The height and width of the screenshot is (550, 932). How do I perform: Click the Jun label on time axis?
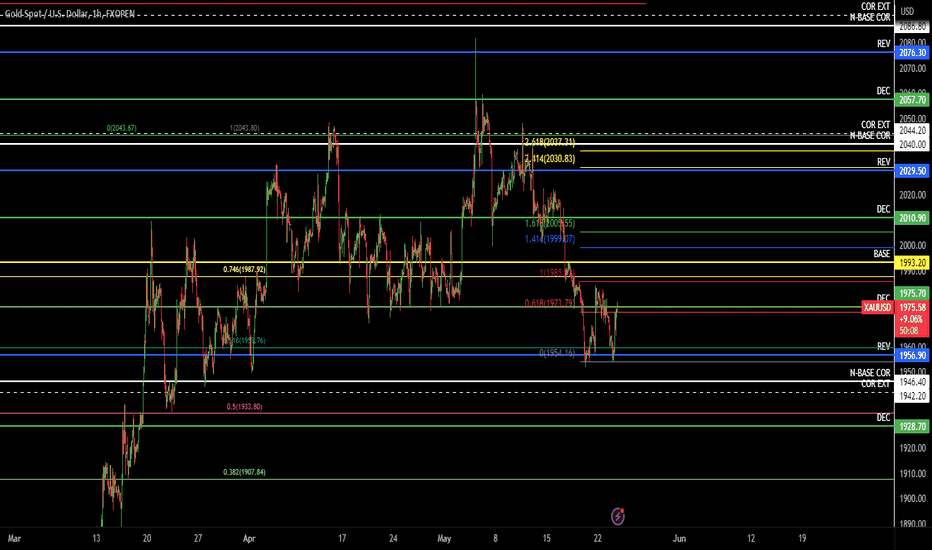pos(679,539)
